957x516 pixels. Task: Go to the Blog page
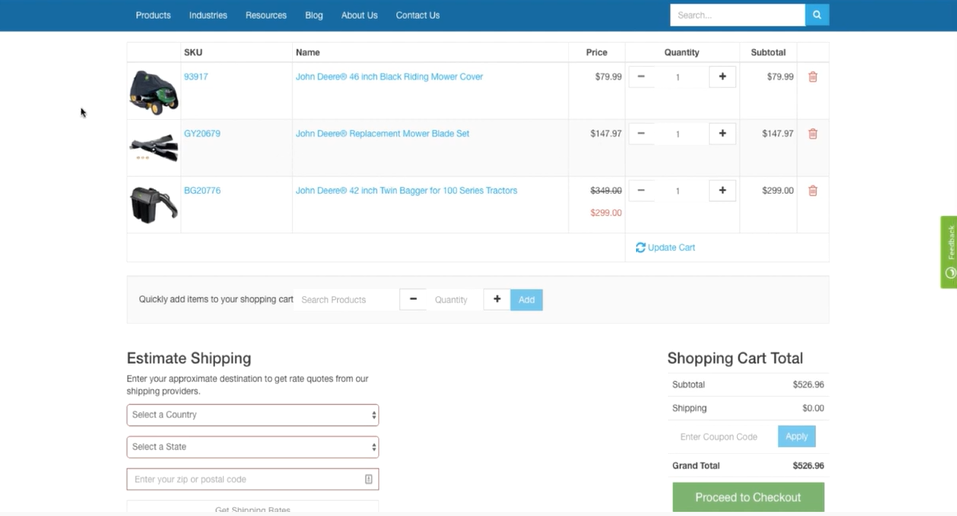click(314, 15)
